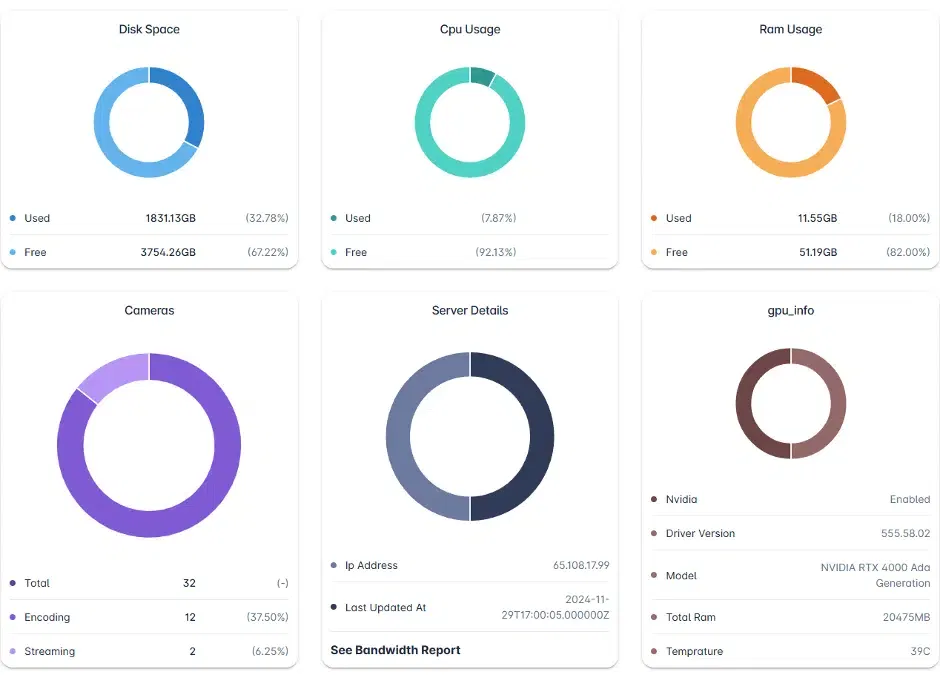Click the IP address value 65.108.17.99
The height and width of the screenshot is (675, 941).
click(581, 565)
